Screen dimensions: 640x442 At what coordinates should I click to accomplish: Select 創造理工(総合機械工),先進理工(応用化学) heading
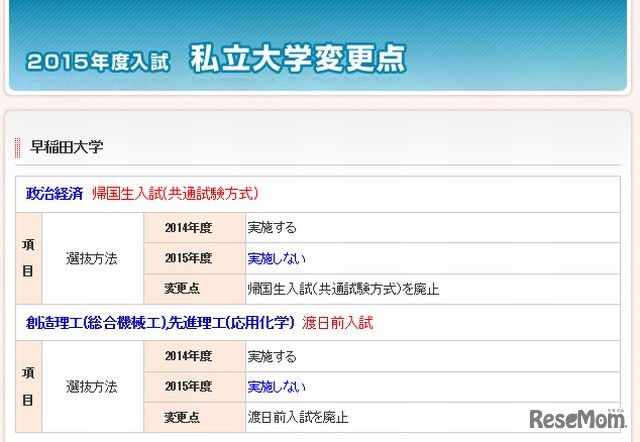click(x=160, y=322)
